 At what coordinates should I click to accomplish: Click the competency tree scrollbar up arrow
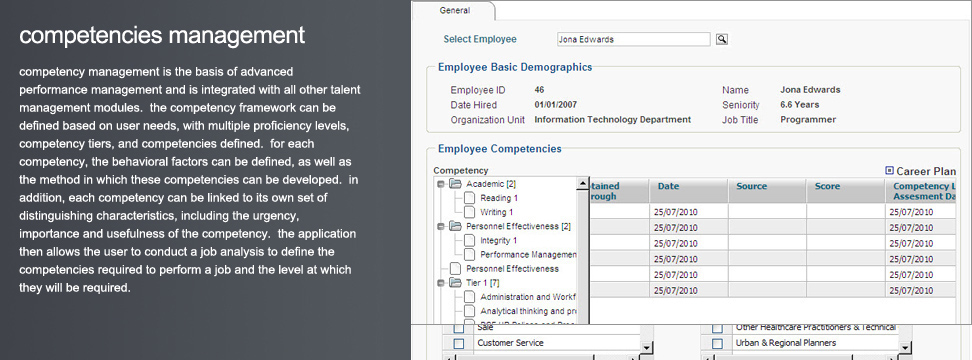583,184
